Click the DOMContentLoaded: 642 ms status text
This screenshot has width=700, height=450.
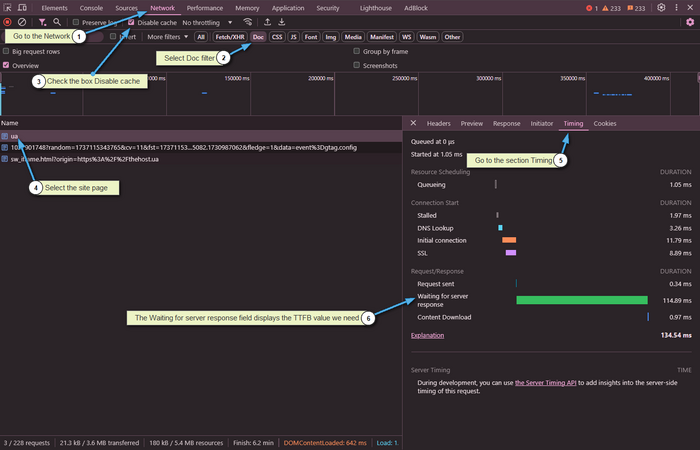tap(325, 443)
